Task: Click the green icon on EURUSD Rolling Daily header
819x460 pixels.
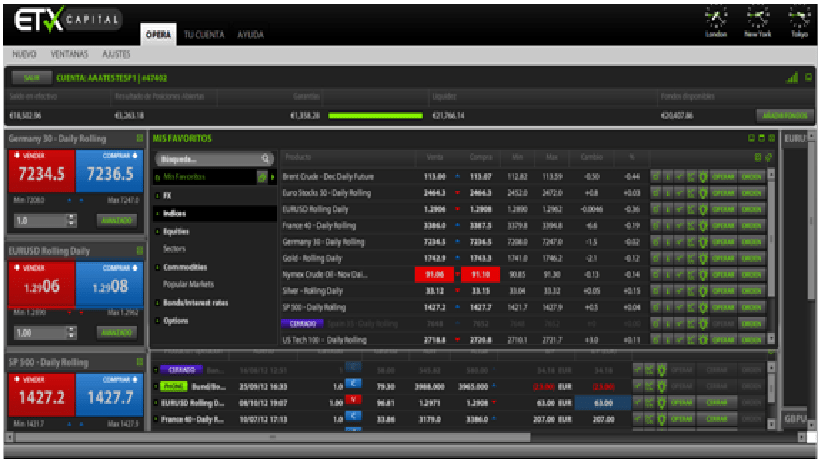Action: (139, 251)
